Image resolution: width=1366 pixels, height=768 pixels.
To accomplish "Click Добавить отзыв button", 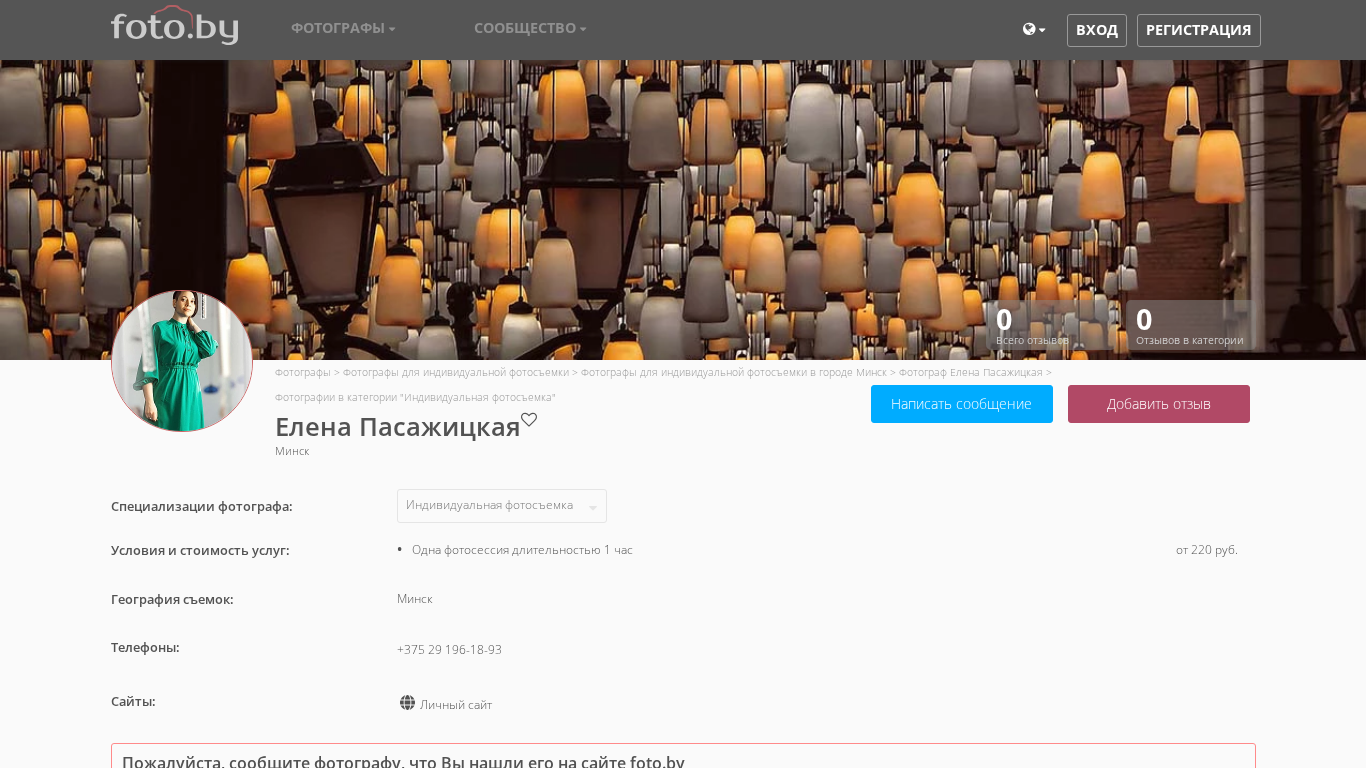I will pos(1158,404).
